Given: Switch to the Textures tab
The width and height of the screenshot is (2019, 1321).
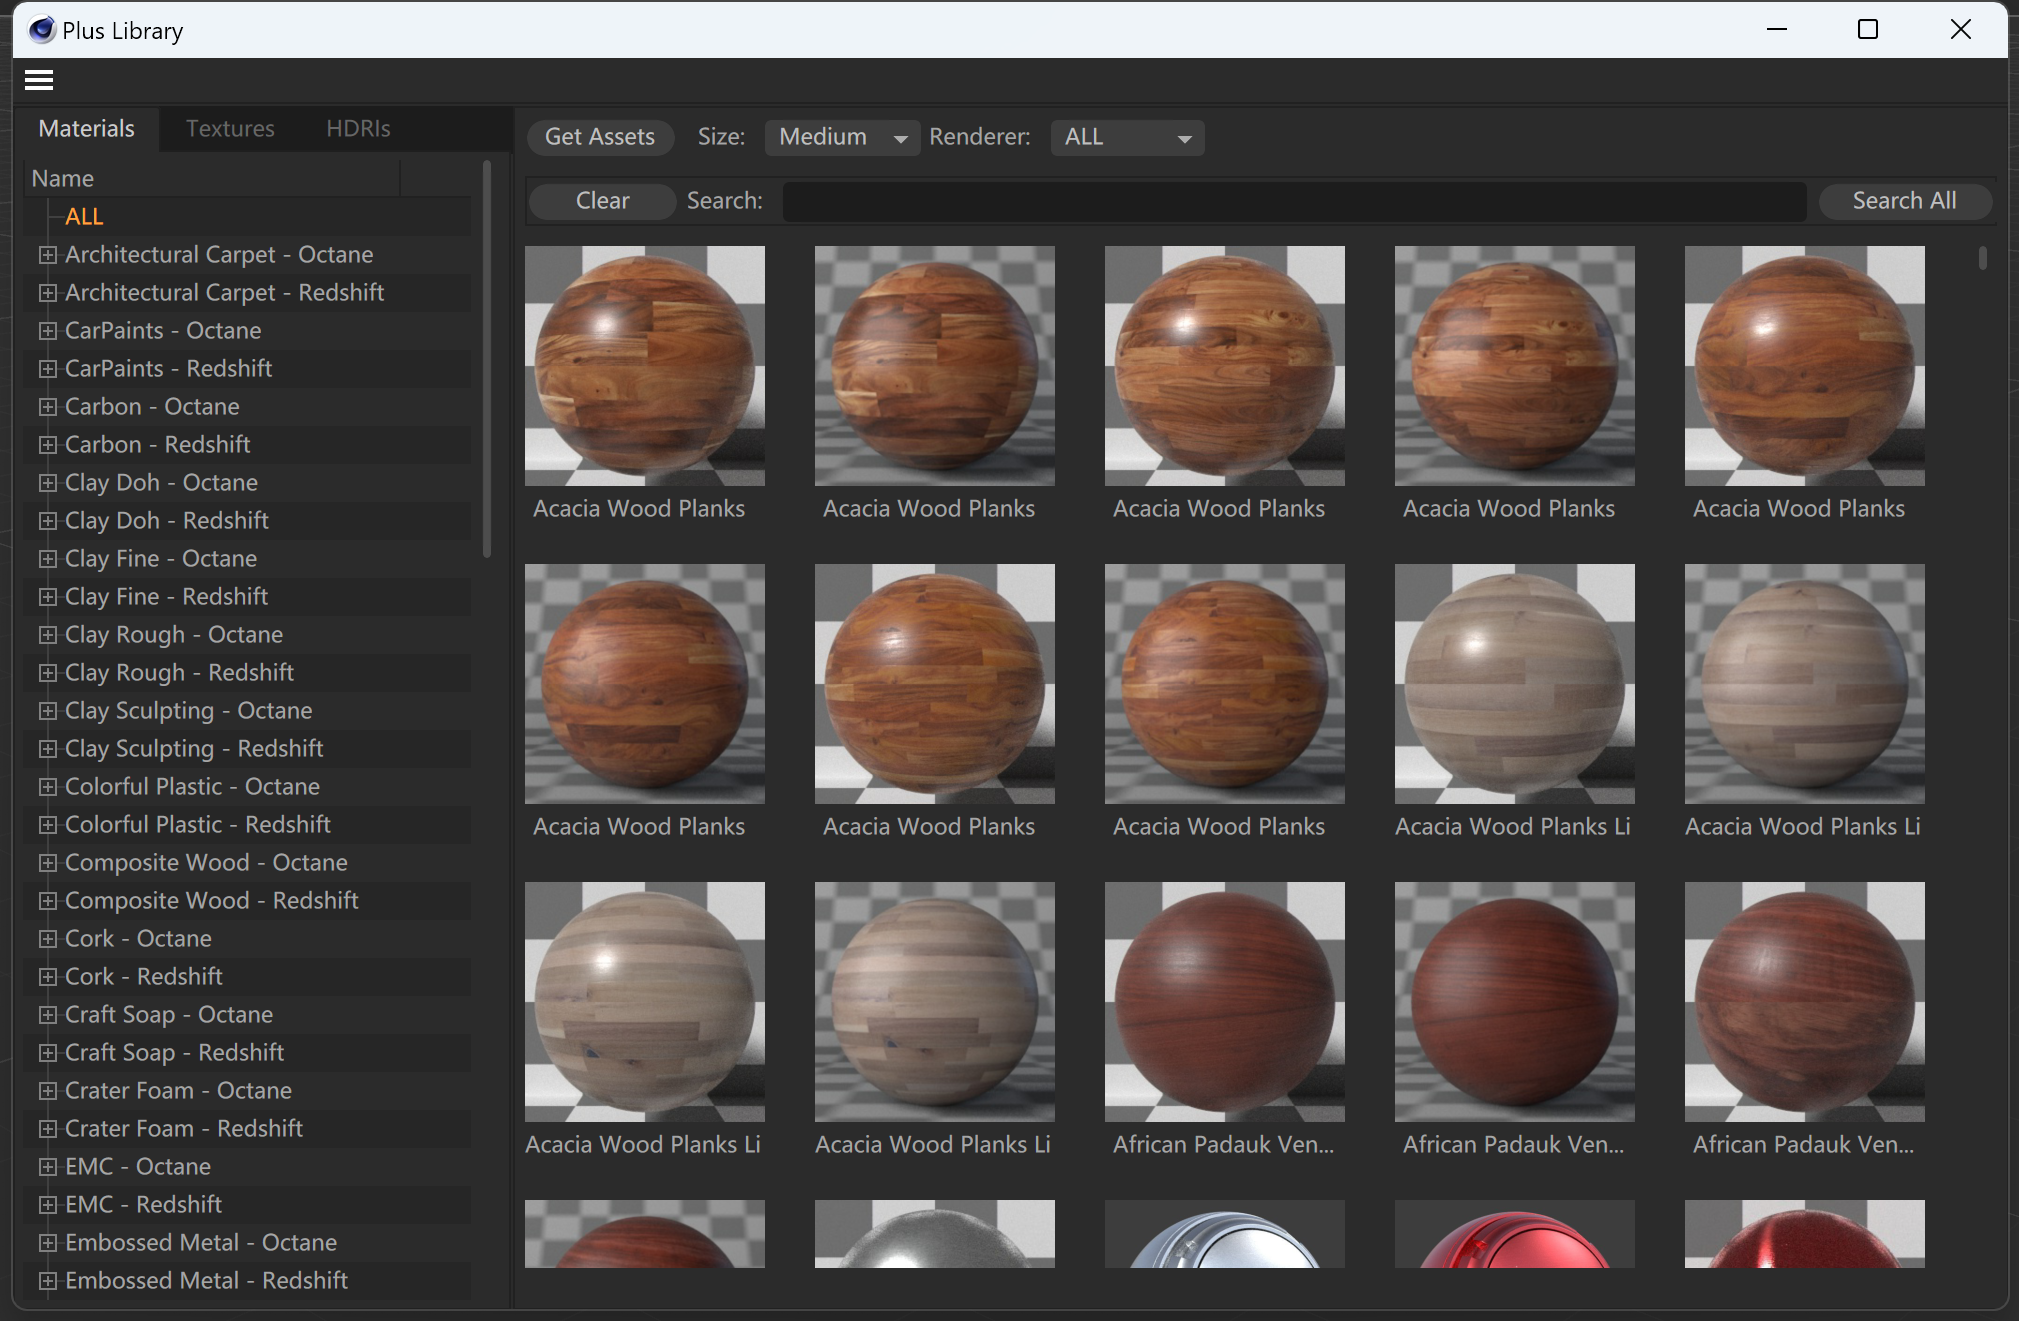Looking at the screenshot, I should (230, 129).
